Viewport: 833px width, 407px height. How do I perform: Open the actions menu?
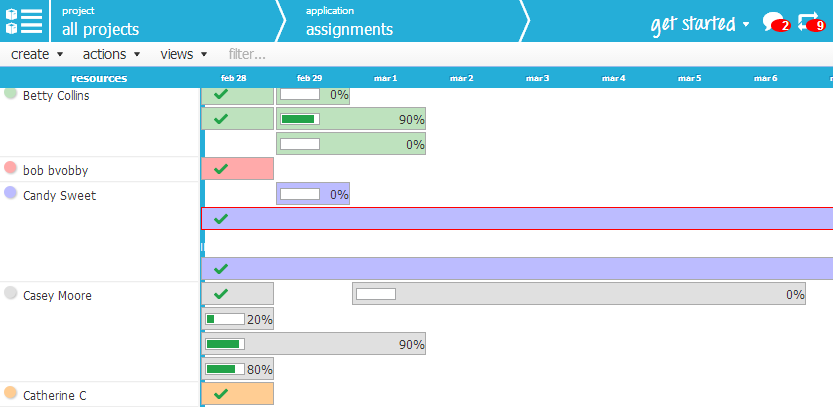coord(112,54)
